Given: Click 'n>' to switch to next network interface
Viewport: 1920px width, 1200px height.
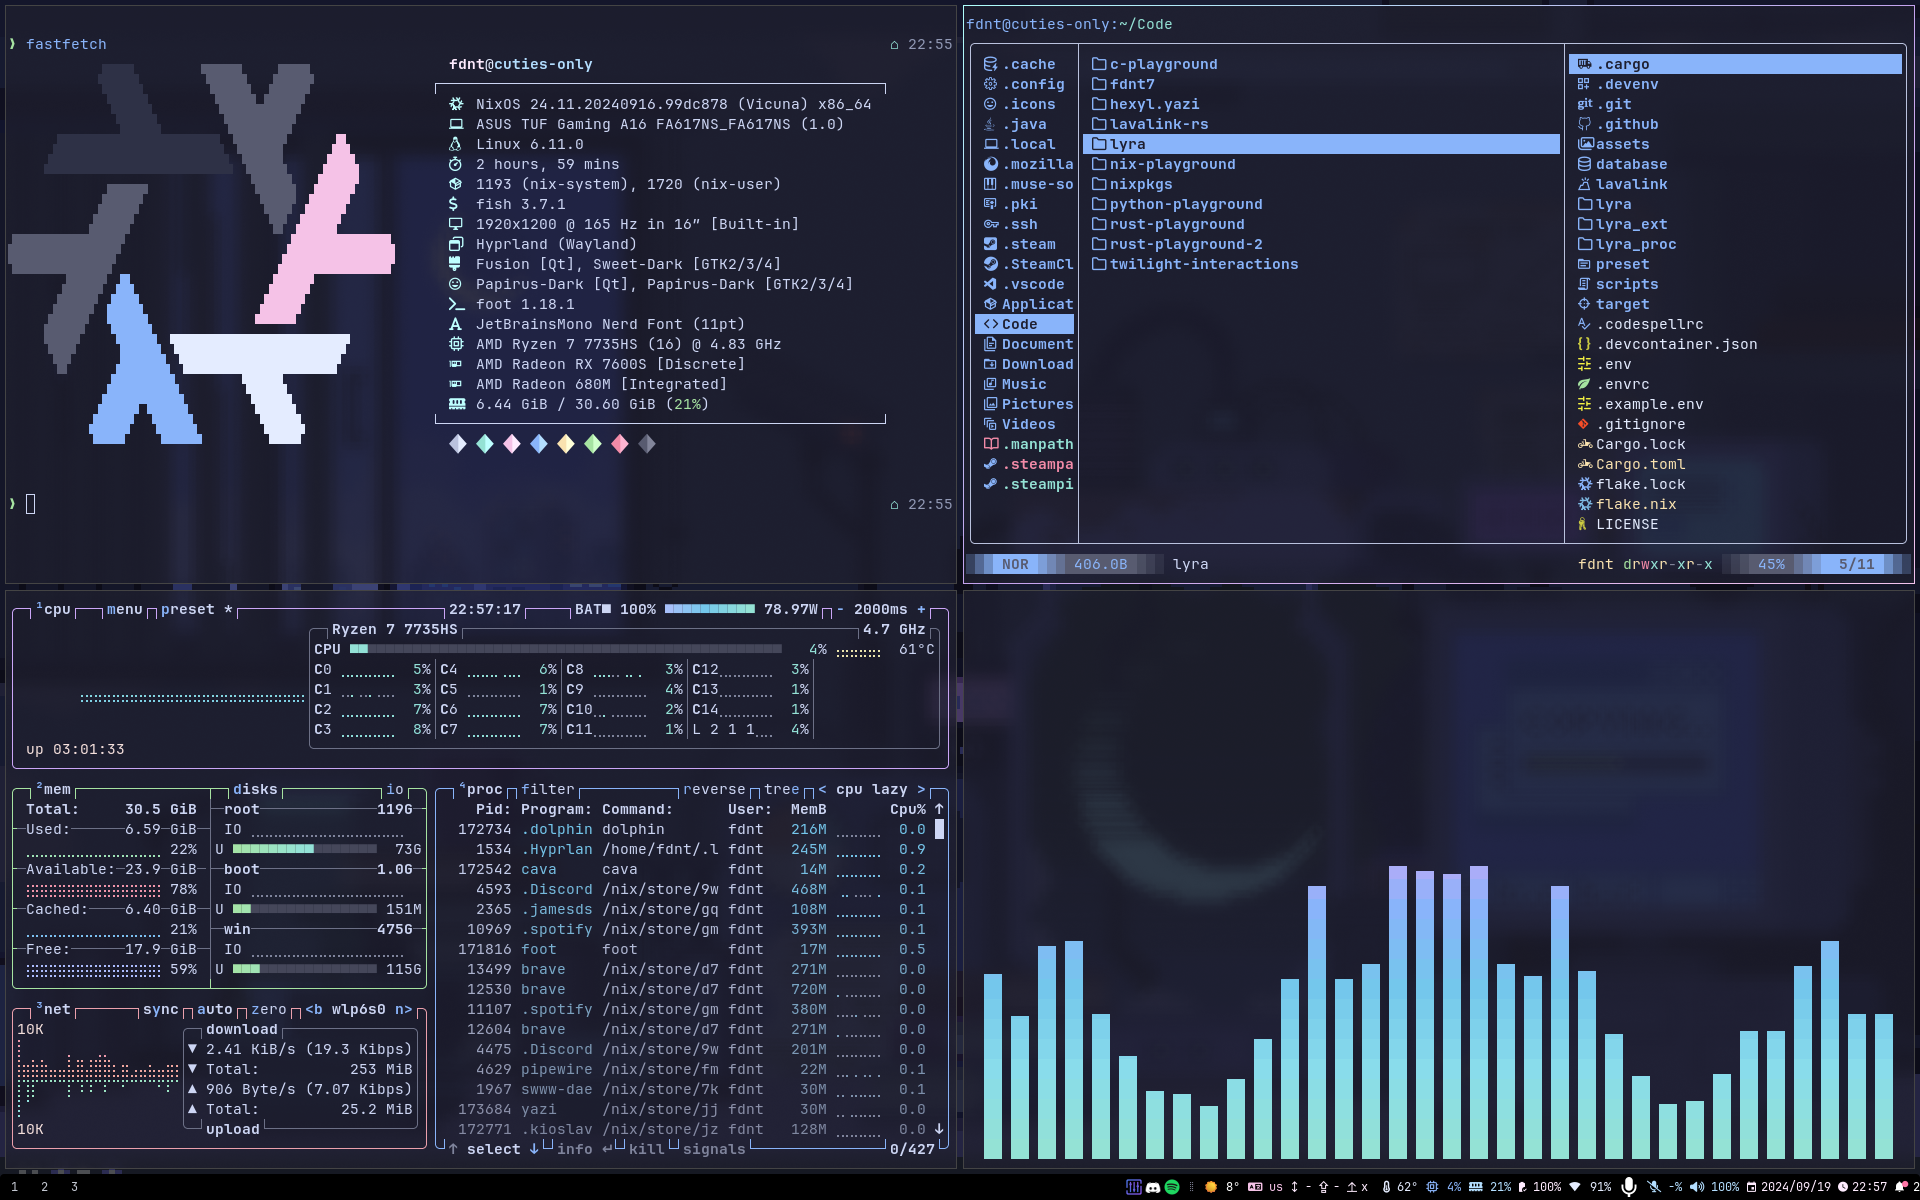Looking at the screenshot, I should tap(403, 1009).
